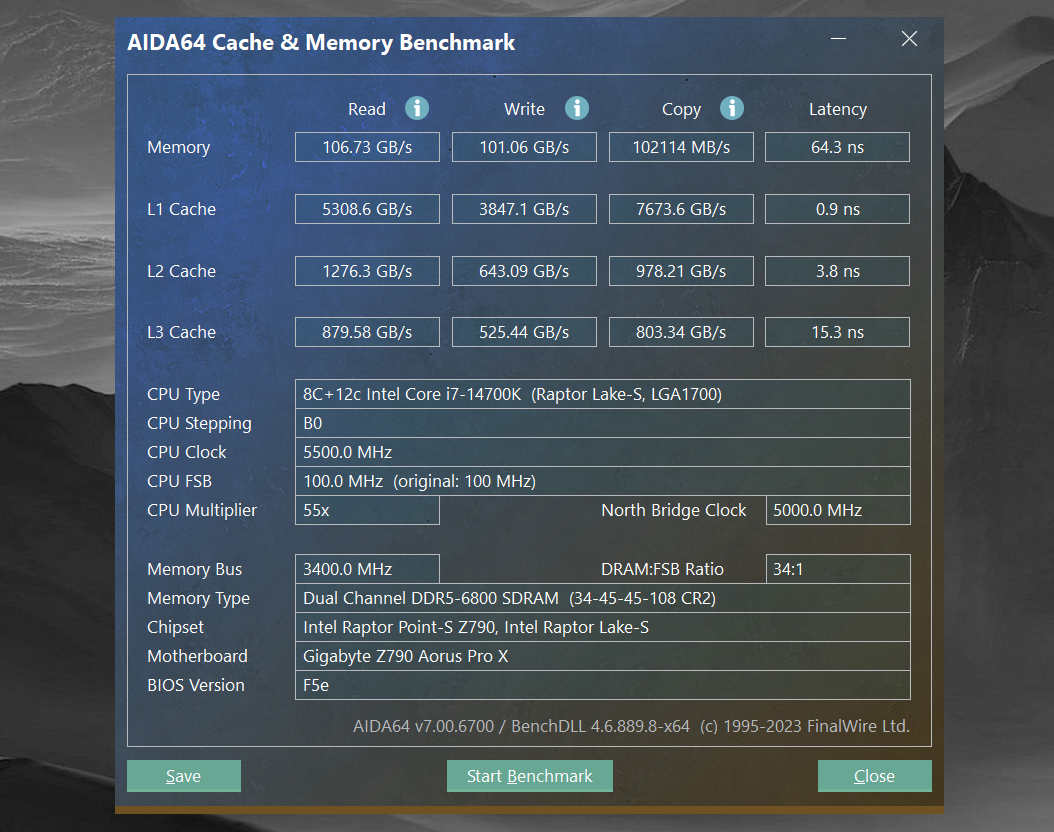Click Start Benchmark
The image size is (1054, 832).
tap(530, 776)
